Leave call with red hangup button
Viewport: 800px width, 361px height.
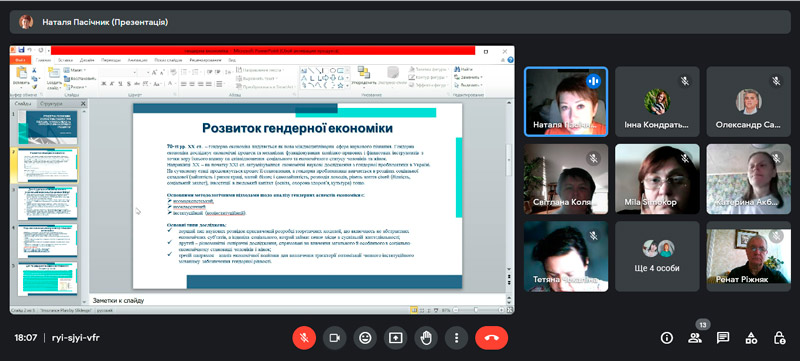(x=491, y=338)
